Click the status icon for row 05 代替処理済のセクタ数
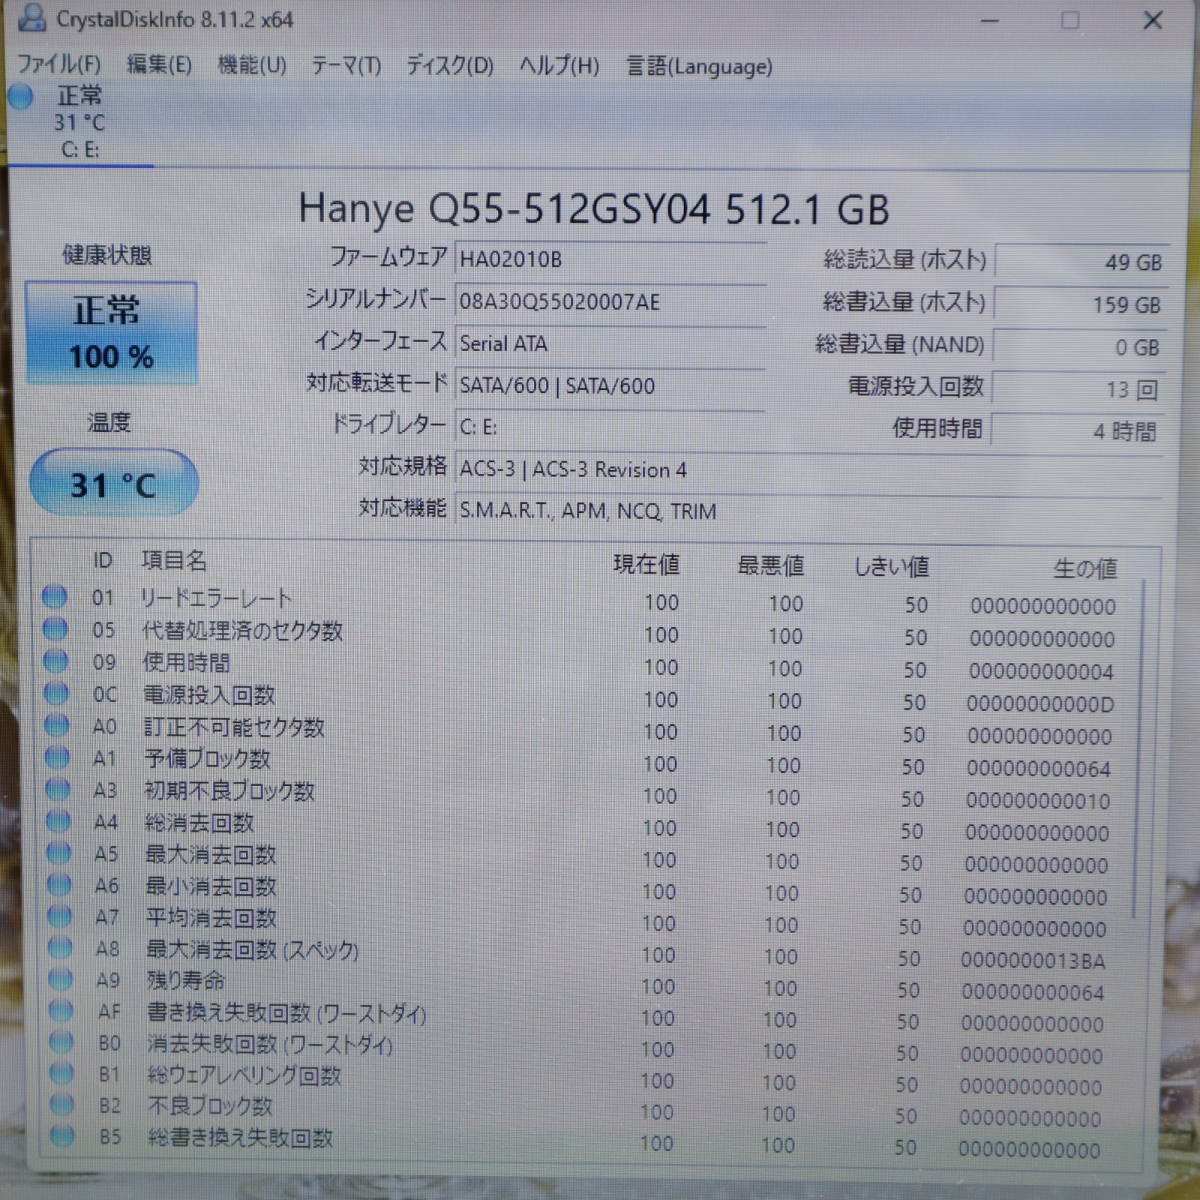This screenshot has width=1200, height=1200. click(x=55, y=629)
